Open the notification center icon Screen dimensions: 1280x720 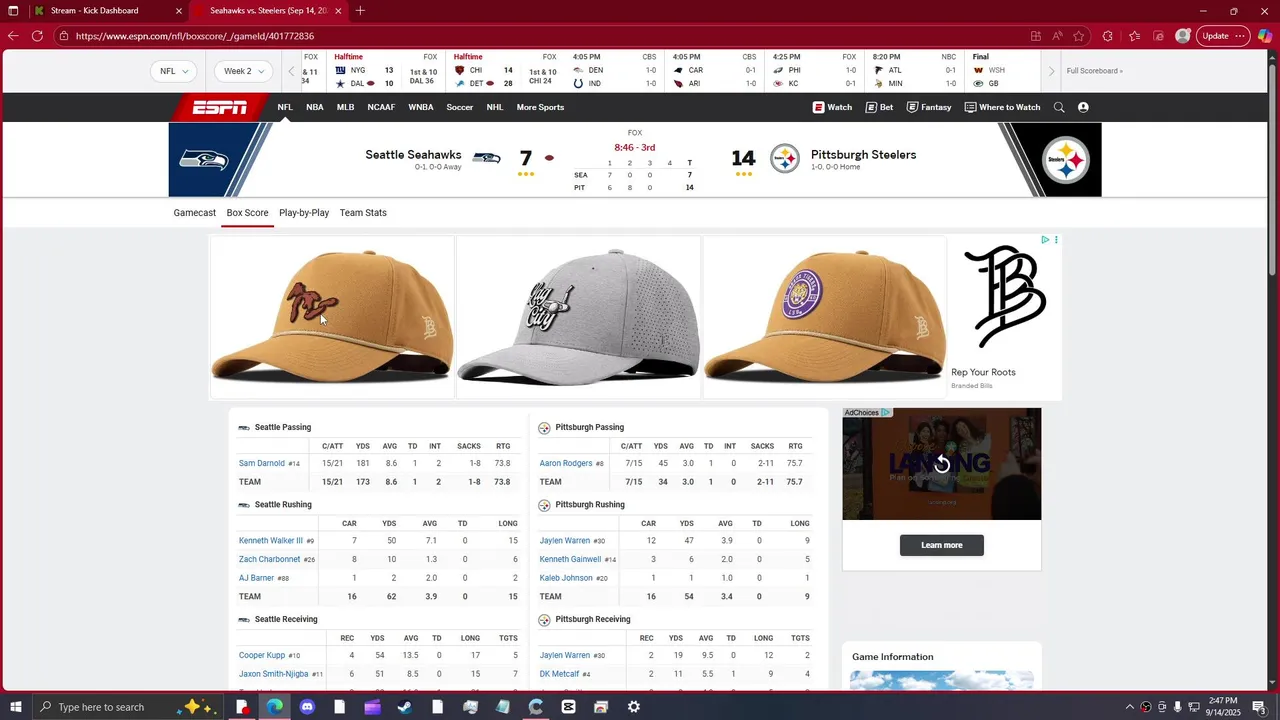click(x=1259, y=707)
